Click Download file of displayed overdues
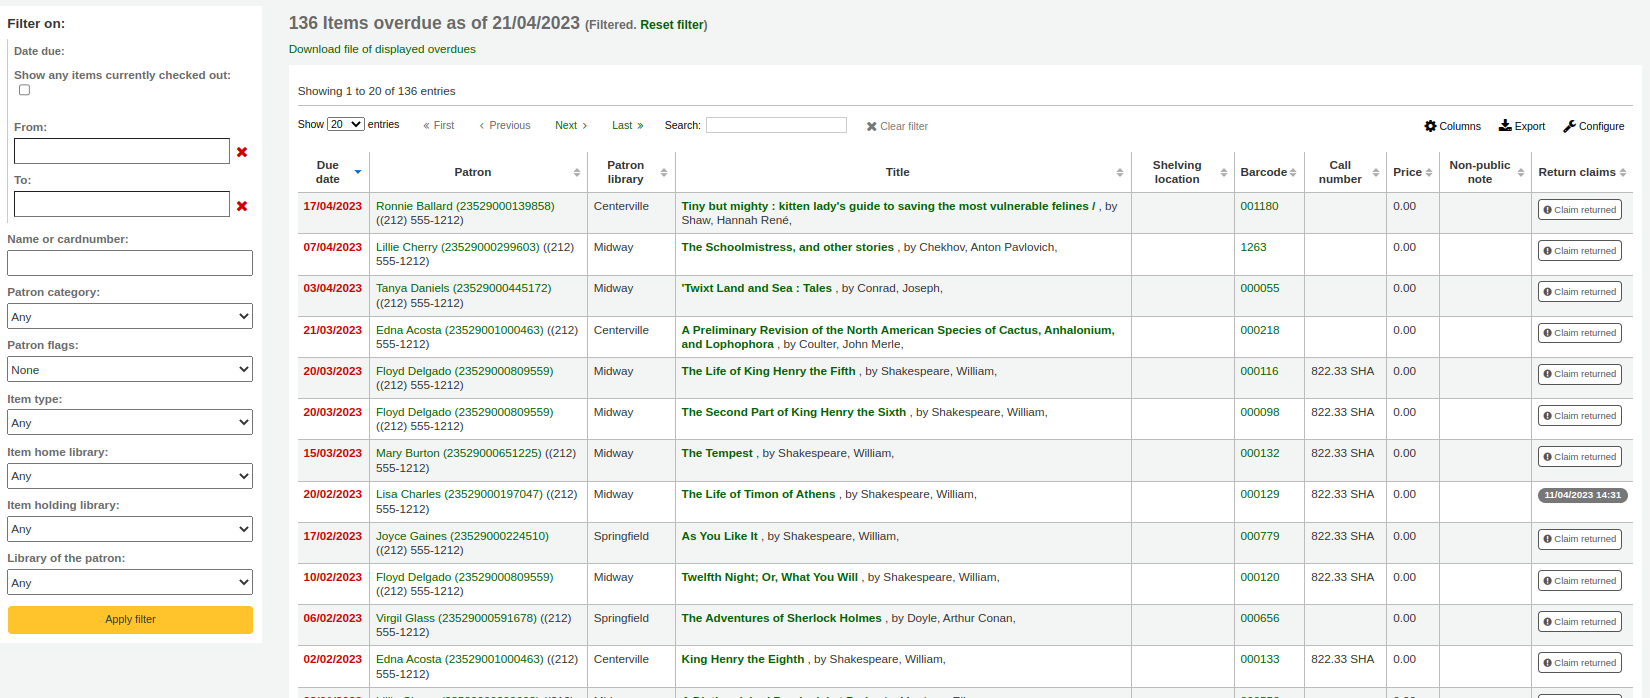The width and height of the screenshot is (1650, 698). pos(382,49)
